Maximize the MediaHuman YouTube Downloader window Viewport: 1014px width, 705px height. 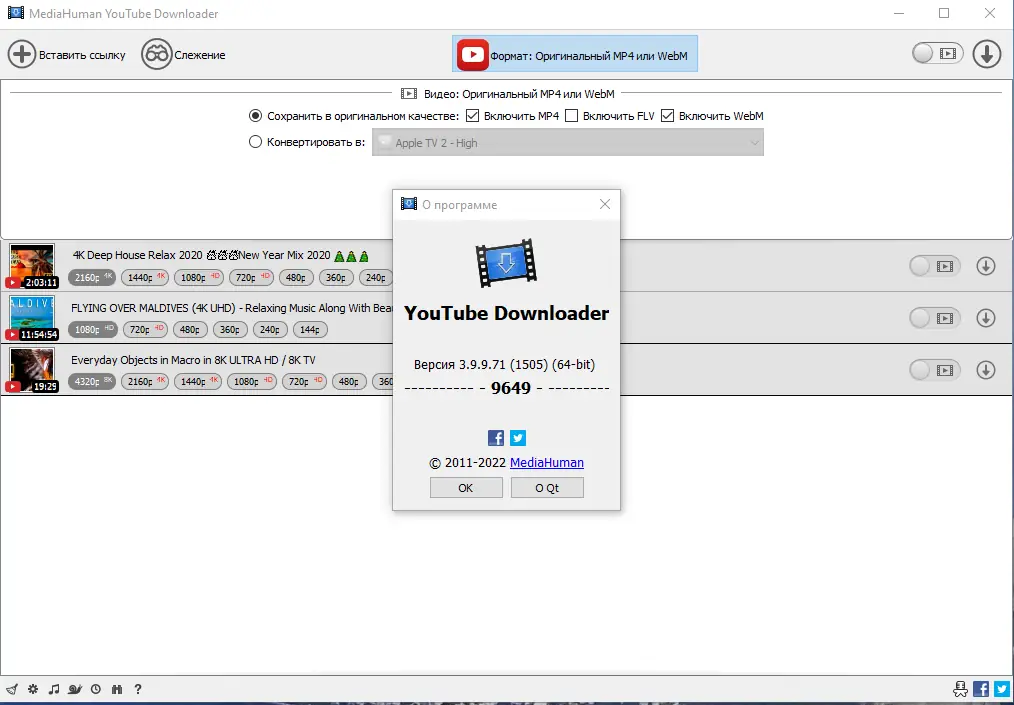point(944,13)
